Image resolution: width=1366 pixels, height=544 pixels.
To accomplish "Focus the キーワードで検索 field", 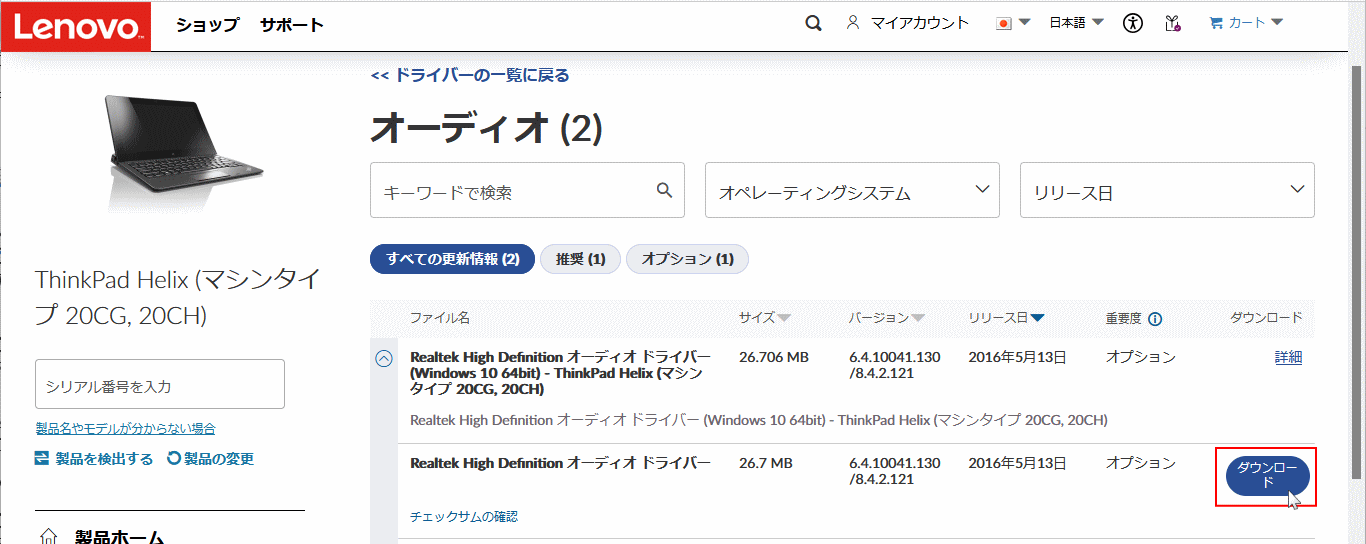I will click(x=527, y=190).
